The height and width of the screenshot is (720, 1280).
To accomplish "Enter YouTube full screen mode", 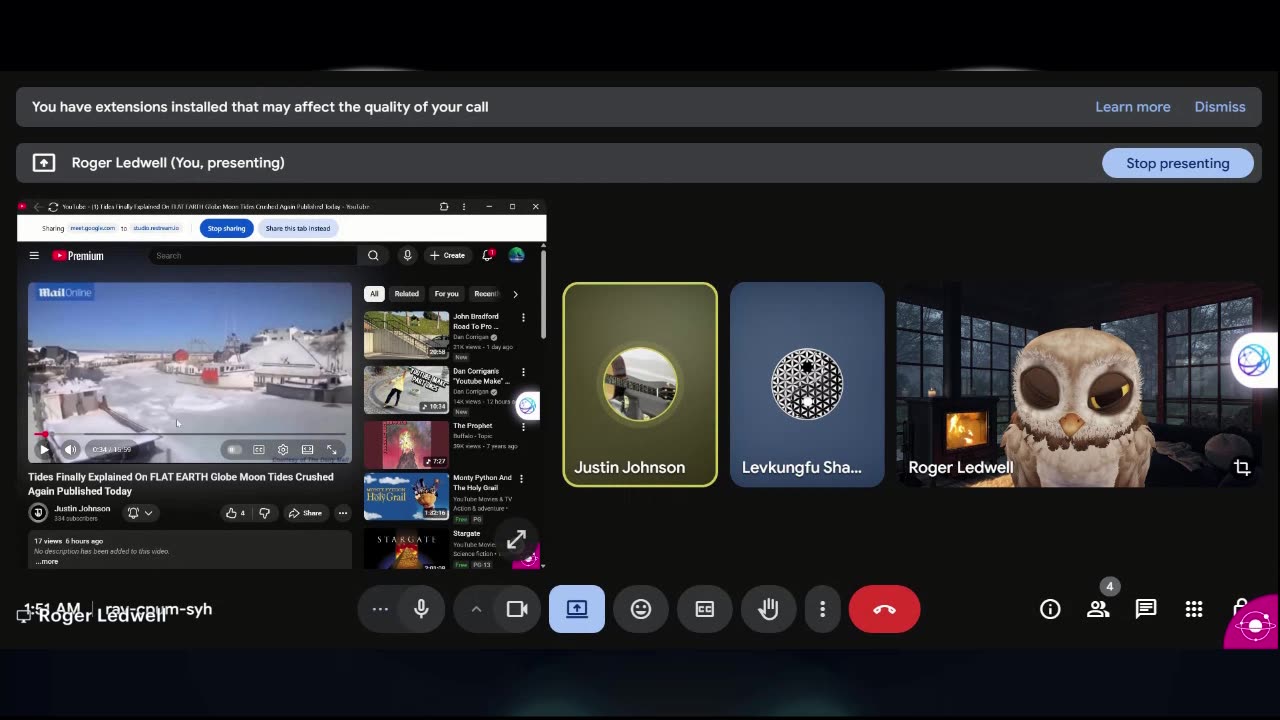I will pyautogui.click(x=332, y=450).
